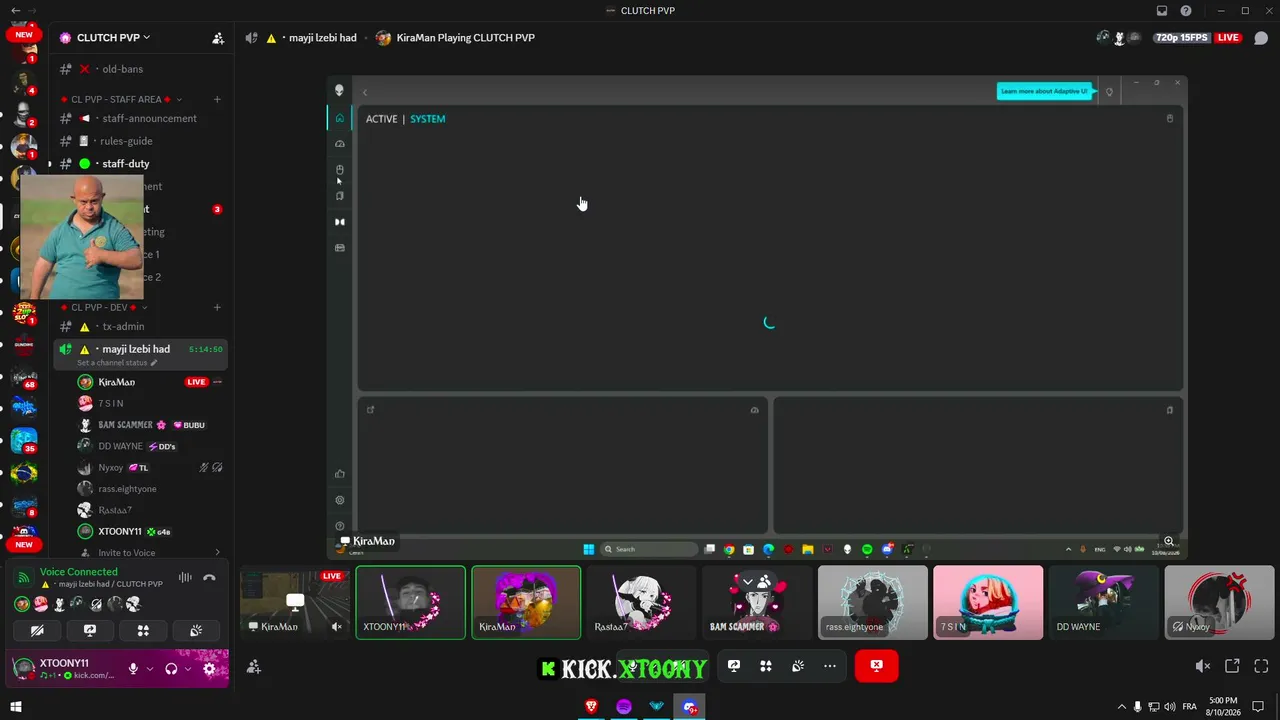
Task: Click the invite members icon beside CLUTCH PVP
Action: (218, 38)
